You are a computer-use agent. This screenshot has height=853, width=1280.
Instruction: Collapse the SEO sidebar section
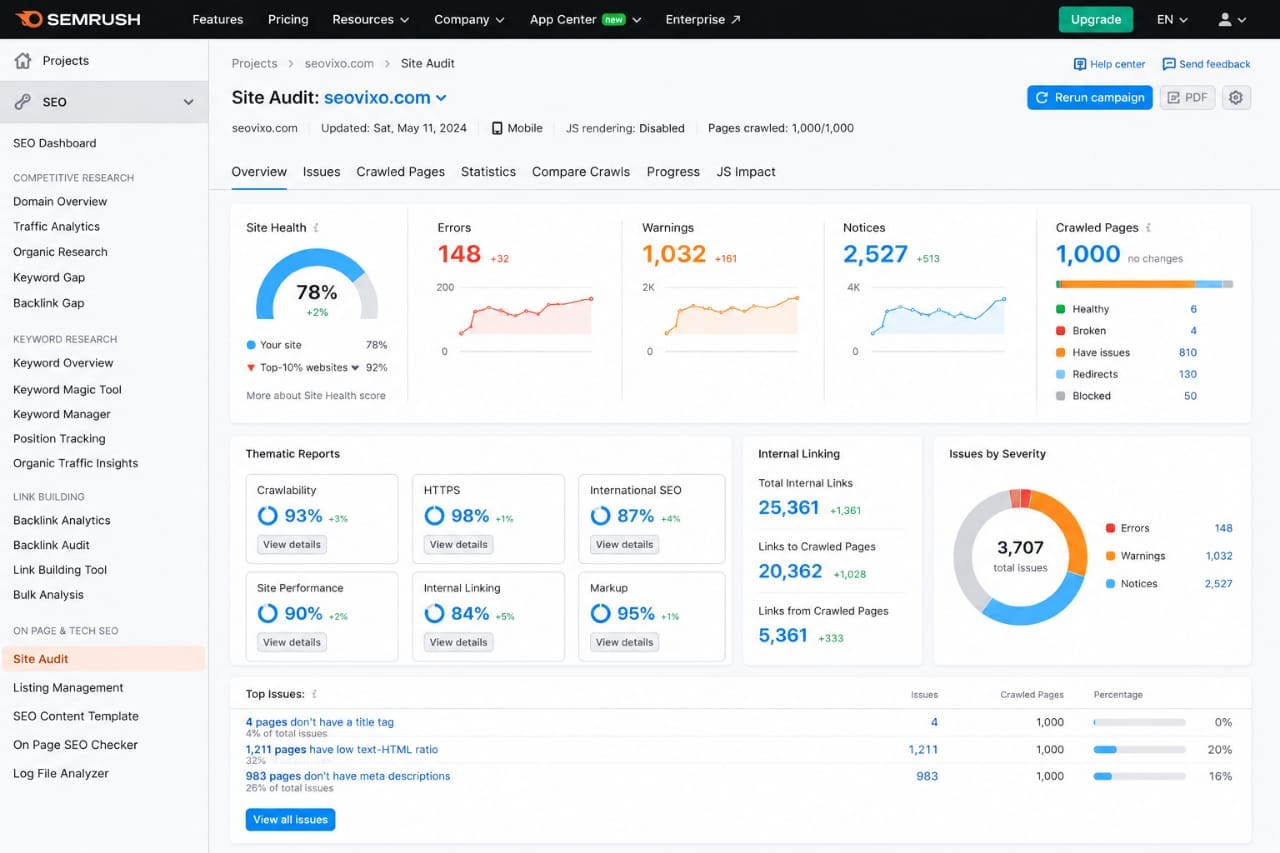188,102
